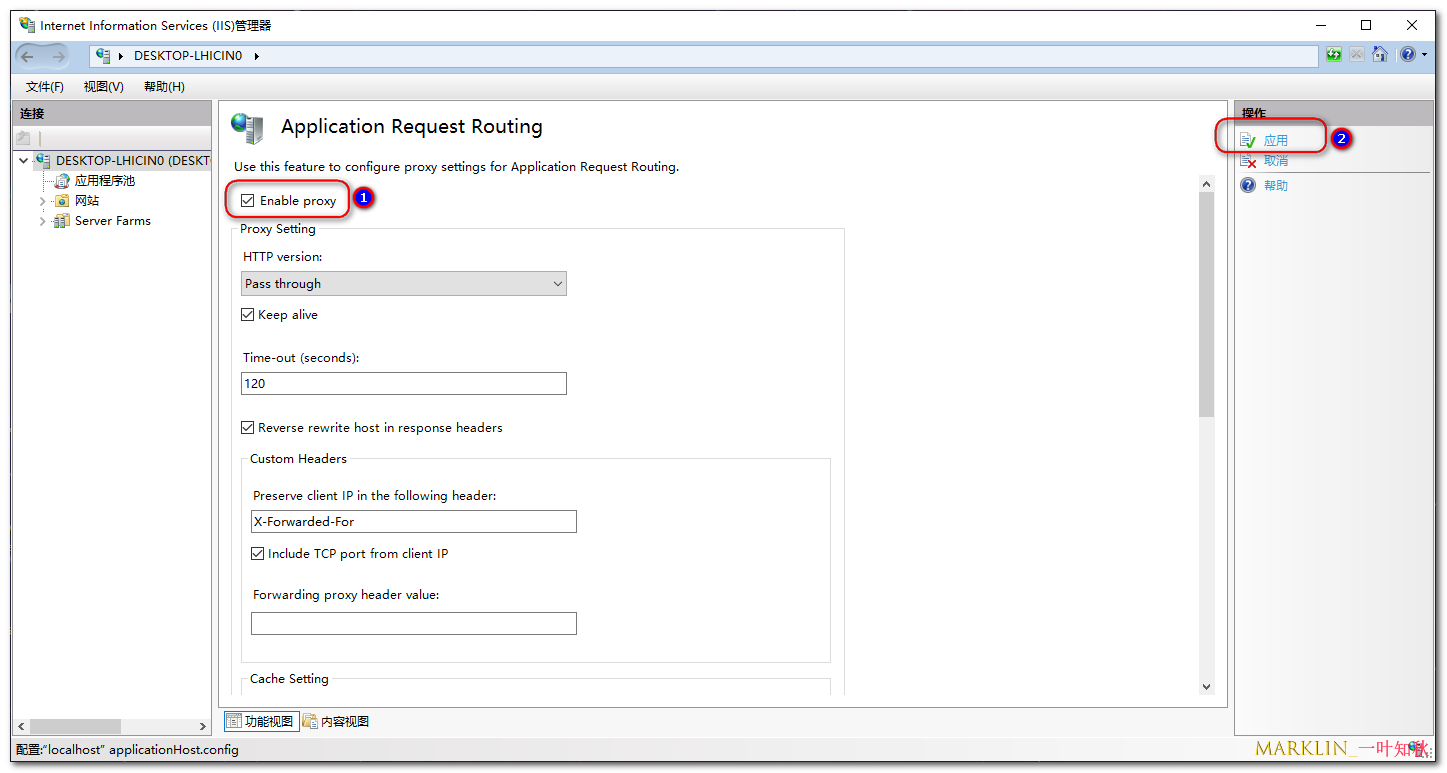
Task: Click the Application Request Routing globe icon
Action: 247,128
